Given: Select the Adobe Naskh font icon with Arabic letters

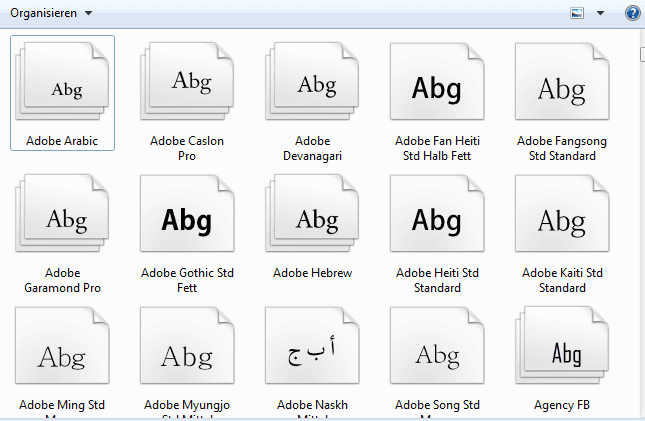Looking at the screenshot, I should (x=312, y=346).
